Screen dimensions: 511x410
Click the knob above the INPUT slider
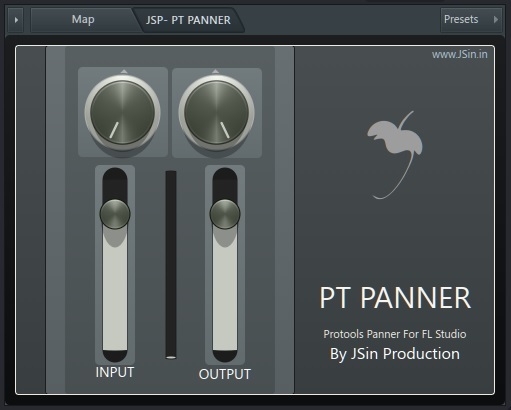point(122,113)
